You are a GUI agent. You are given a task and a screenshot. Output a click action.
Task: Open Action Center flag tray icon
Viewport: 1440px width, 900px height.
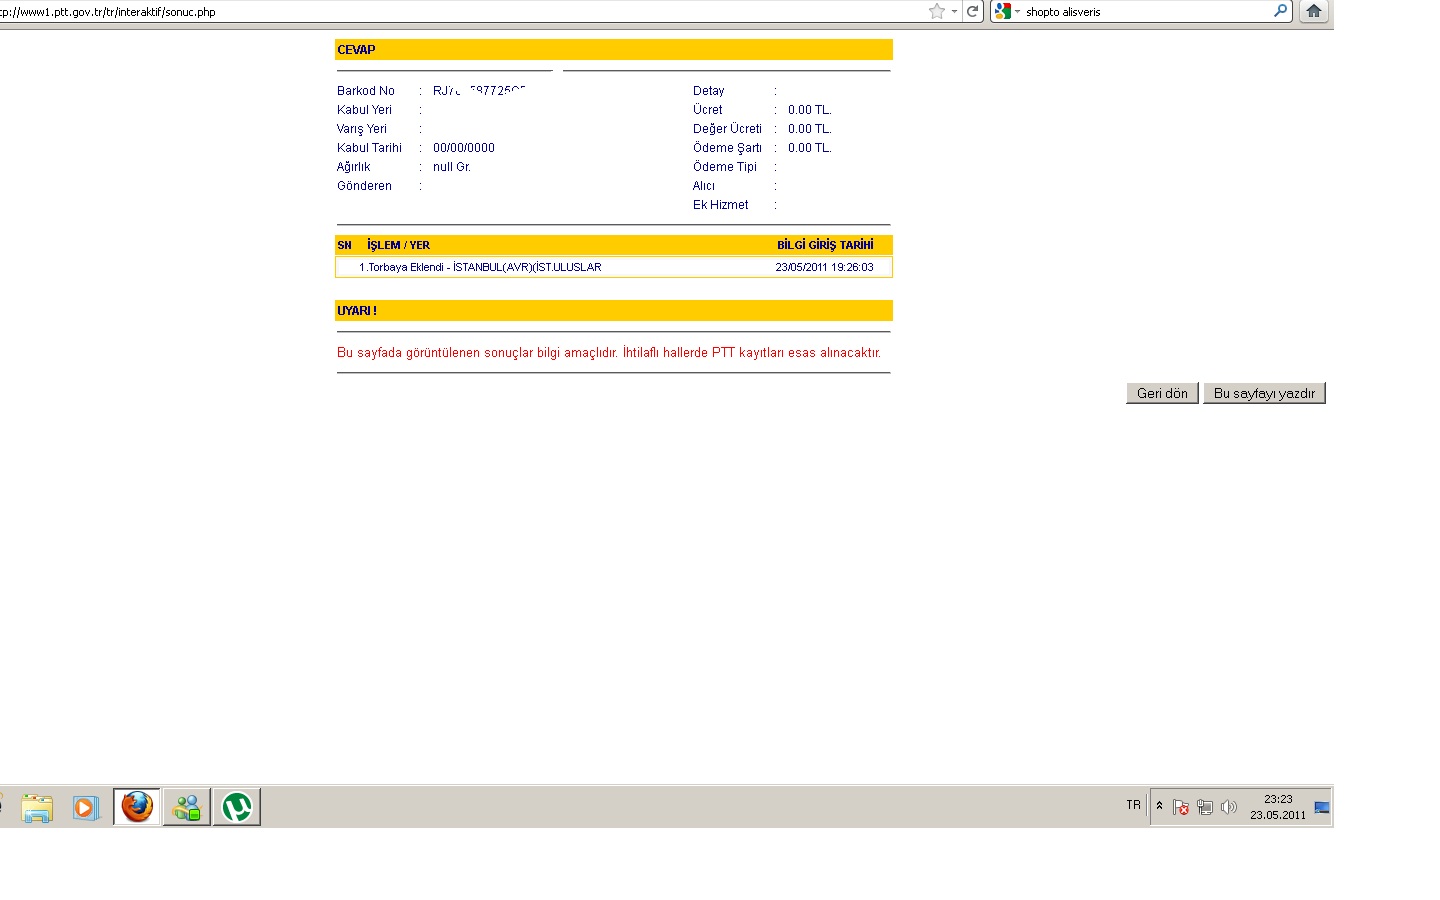[1181, 807]
